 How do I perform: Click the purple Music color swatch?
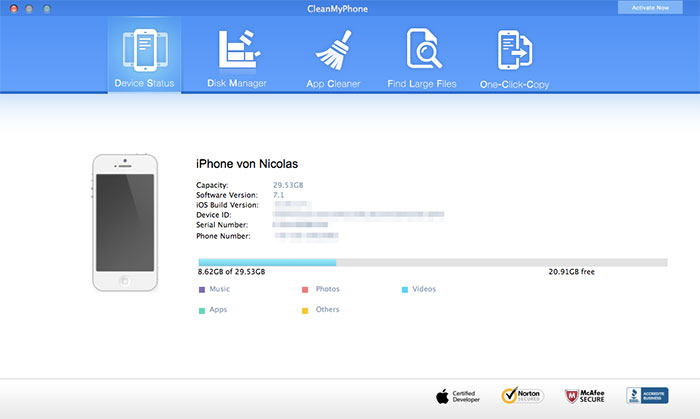(x=202, y=290)
